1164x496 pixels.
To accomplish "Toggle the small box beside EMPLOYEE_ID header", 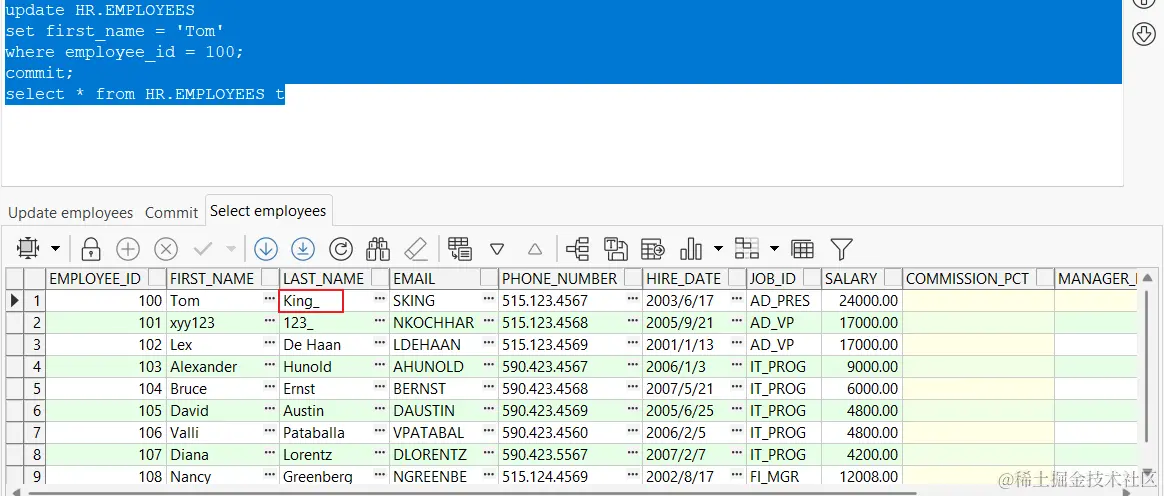I will pyautogui.click(x=156, y=278).
